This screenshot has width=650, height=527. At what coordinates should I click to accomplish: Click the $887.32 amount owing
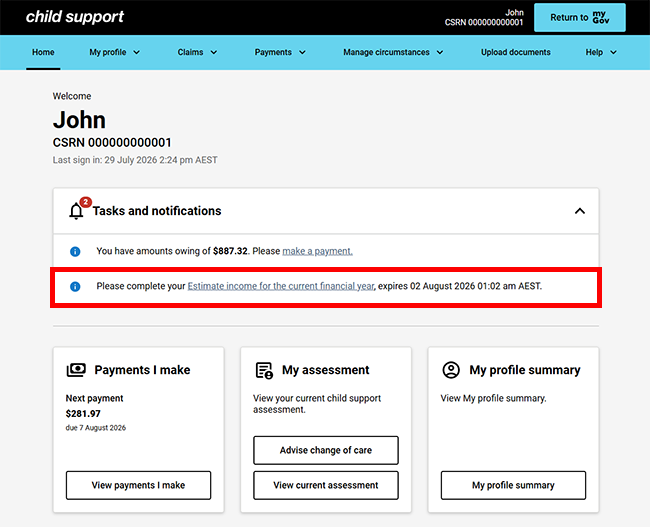(x=230, y=251)
